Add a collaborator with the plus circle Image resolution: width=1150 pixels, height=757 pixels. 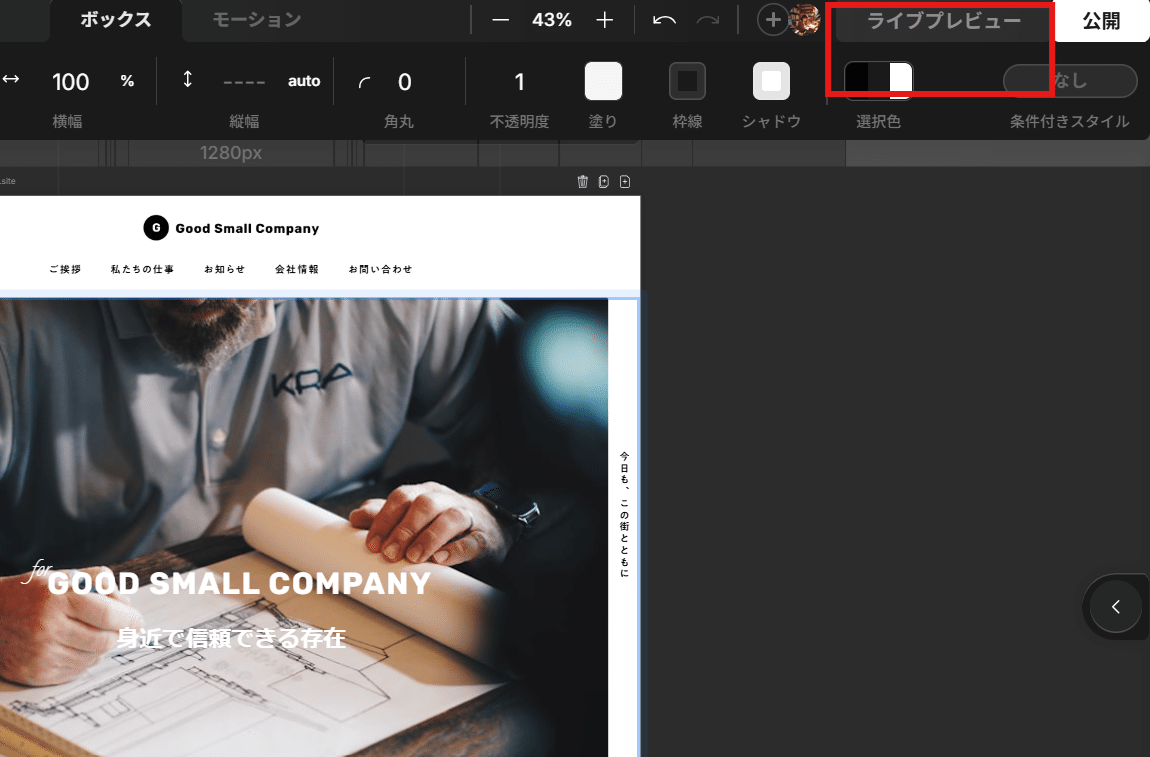(772, 21)
